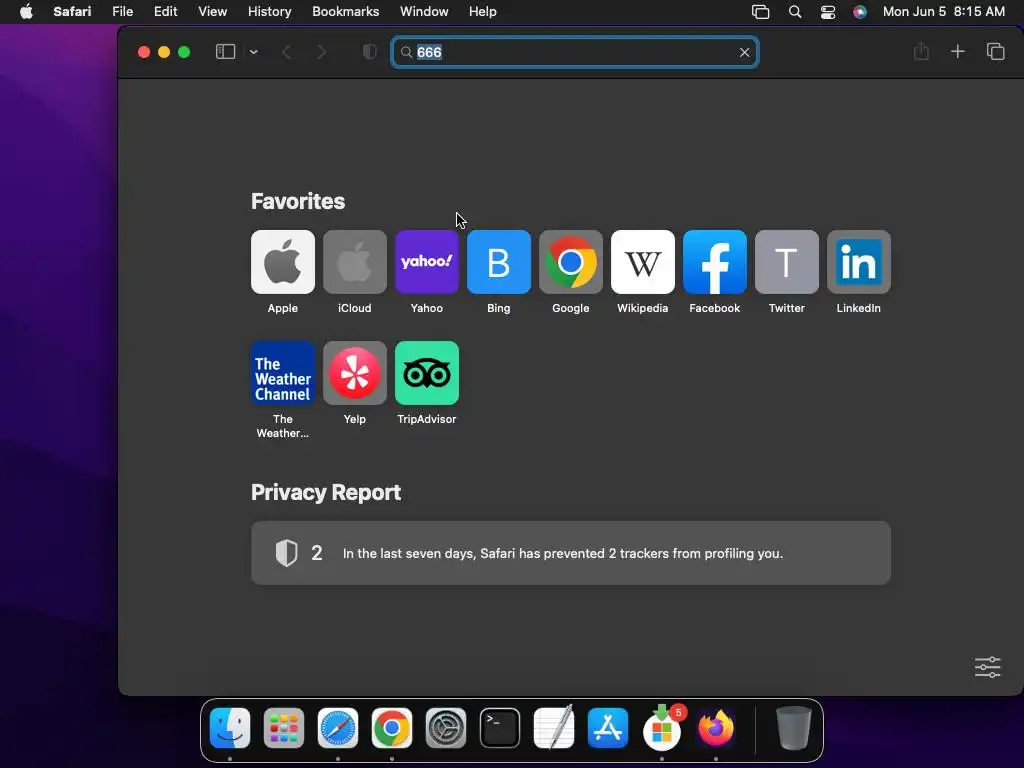Image resolution: width=1024 pixels, height=768 pixels.
Task: Open Spotlight search in menu bar
Action: click(x=795, y=12)
